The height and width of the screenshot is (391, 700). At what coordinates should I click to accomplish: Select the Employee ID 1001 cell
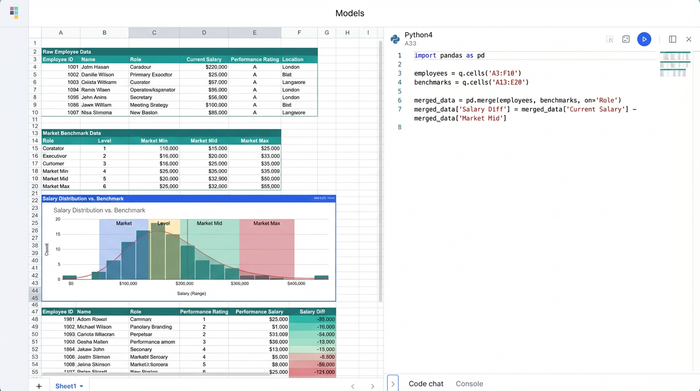tap(61, 67)
